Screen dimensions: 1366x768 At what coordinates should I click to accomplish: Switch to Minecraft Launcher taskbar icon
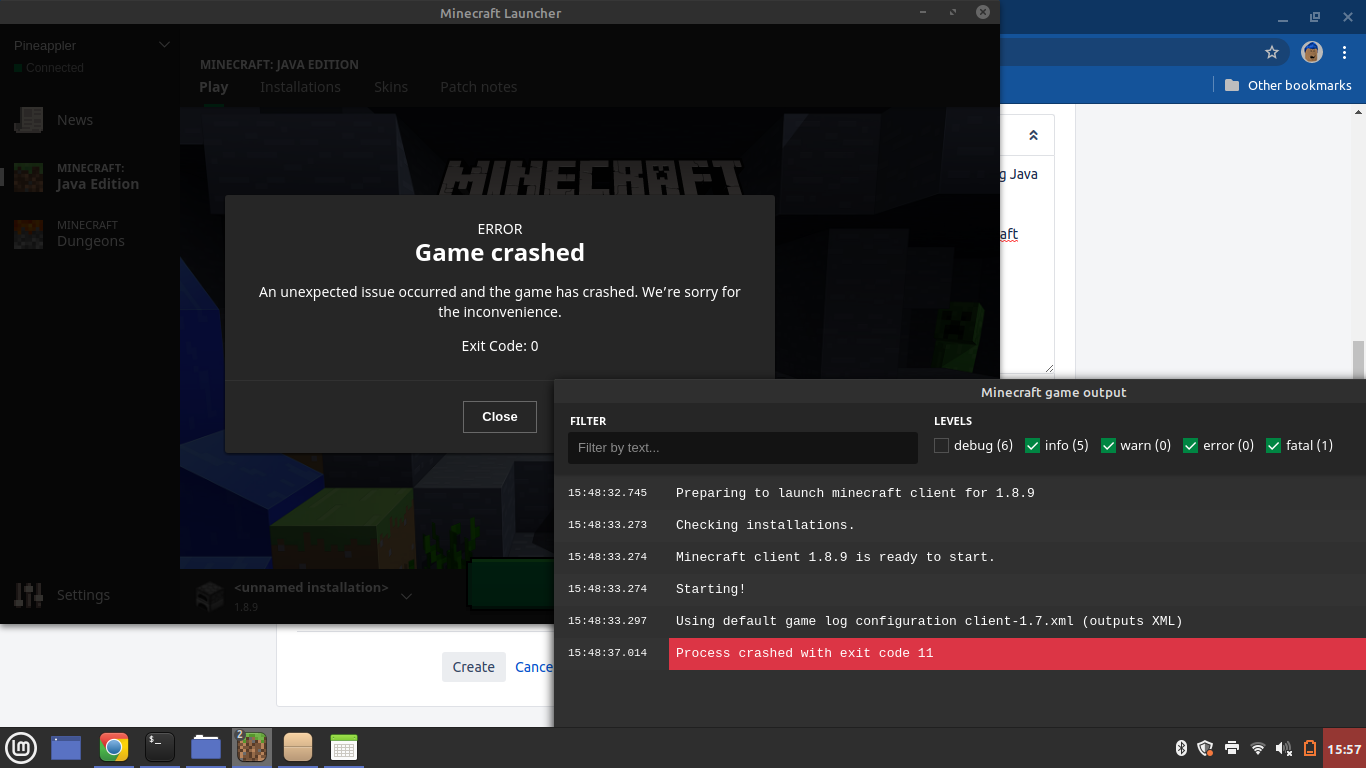point(252,747)
